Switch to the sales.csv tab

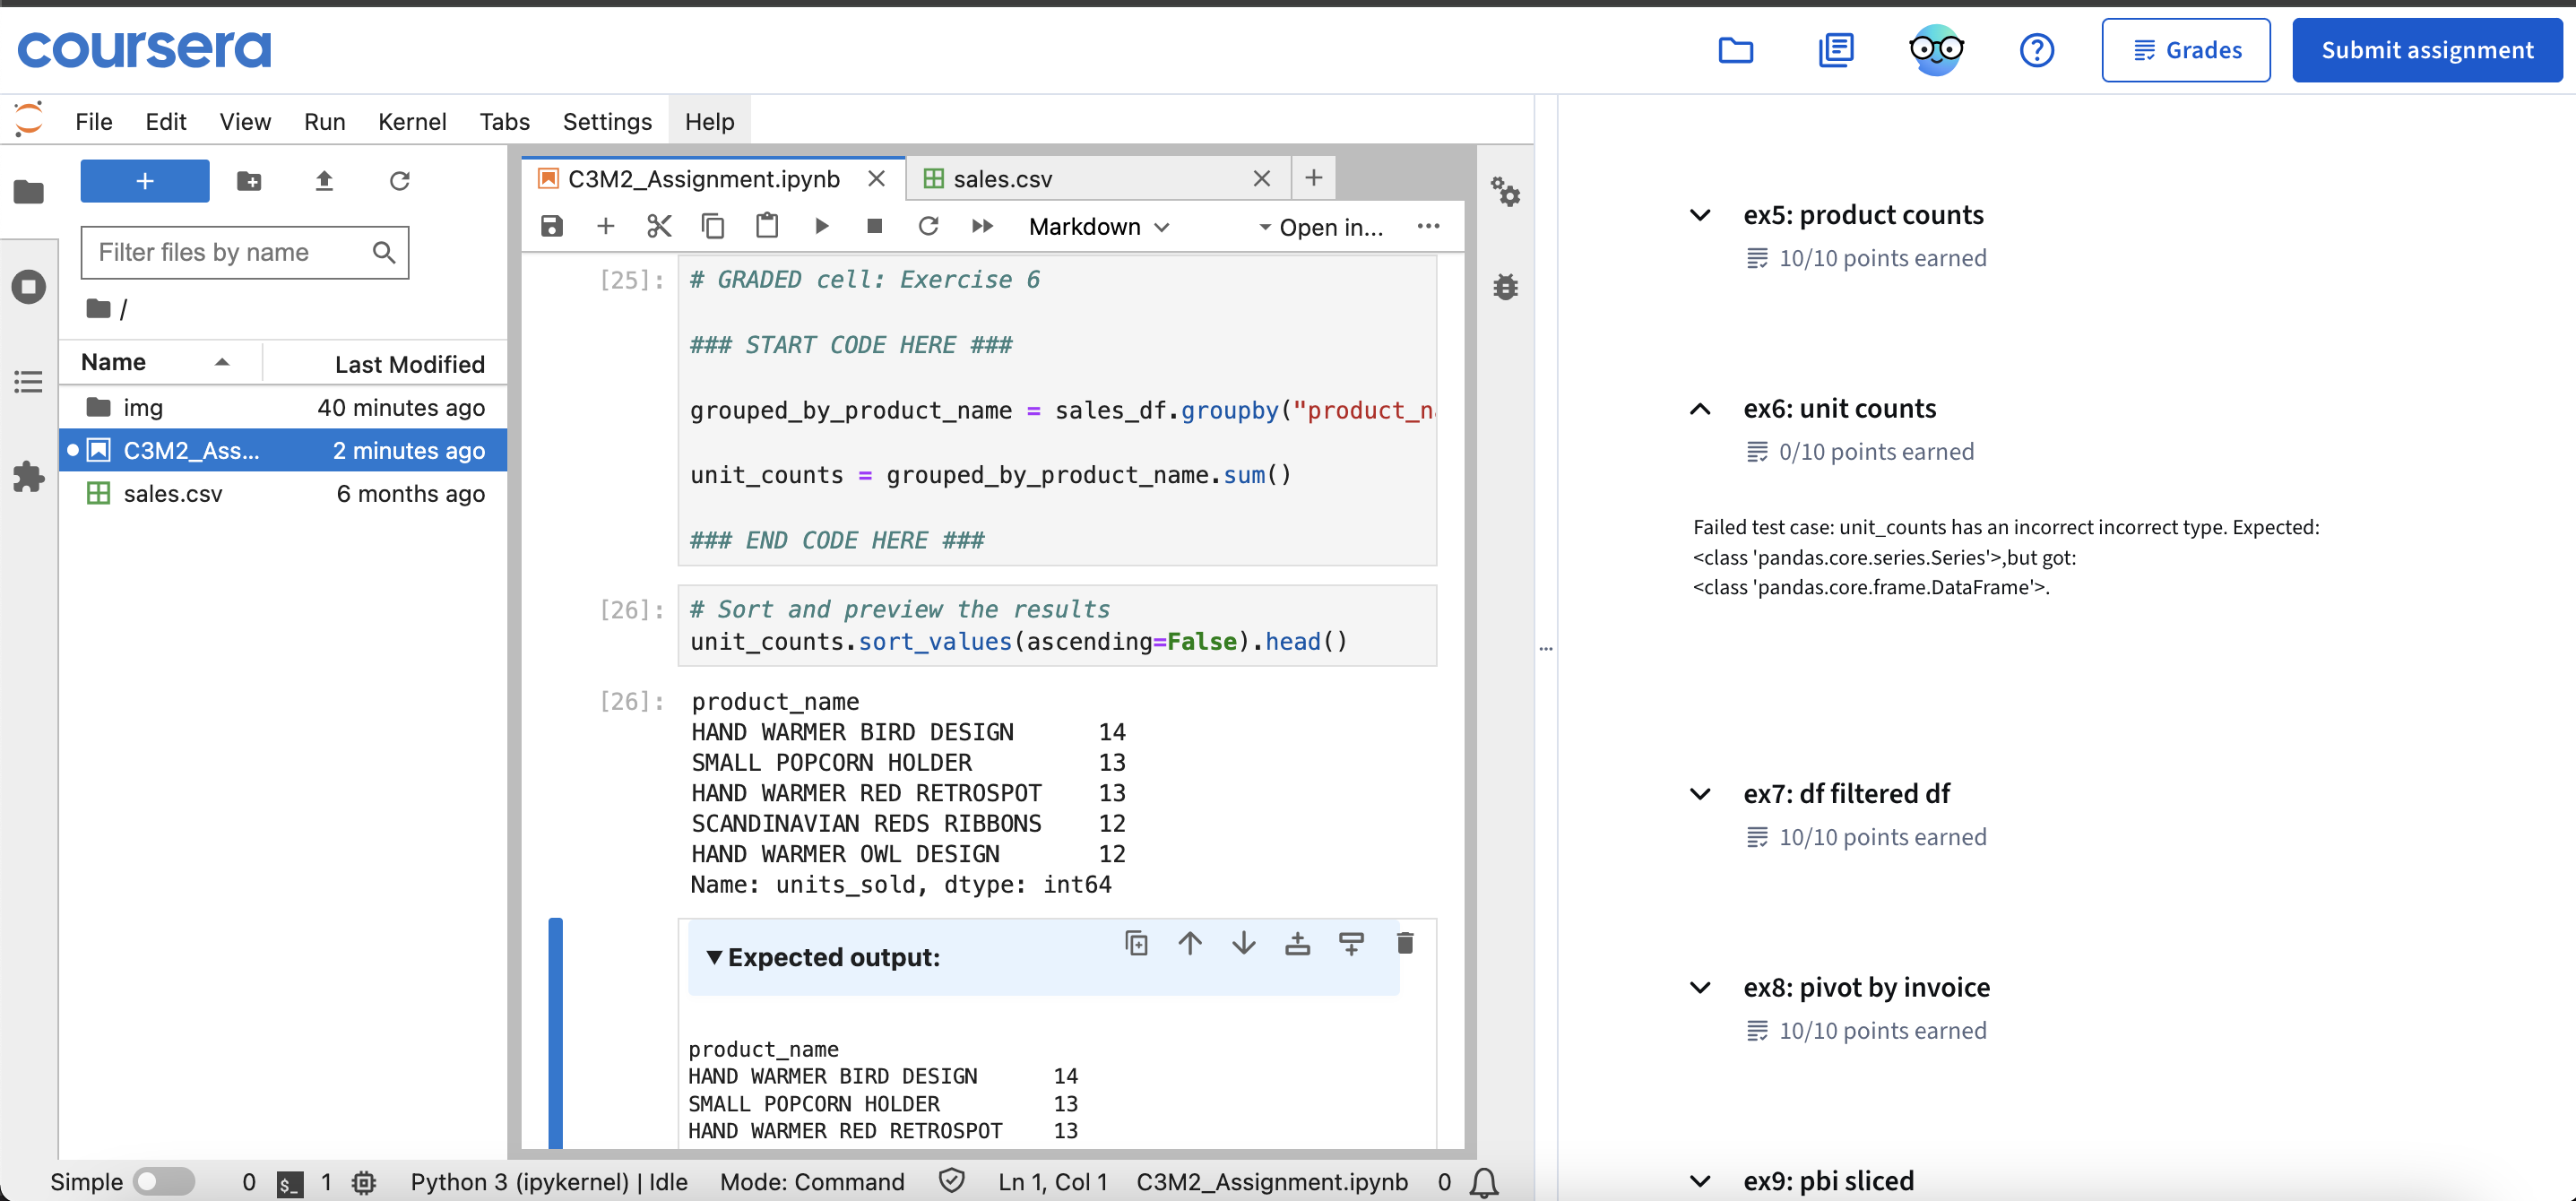coord(1002,179)
